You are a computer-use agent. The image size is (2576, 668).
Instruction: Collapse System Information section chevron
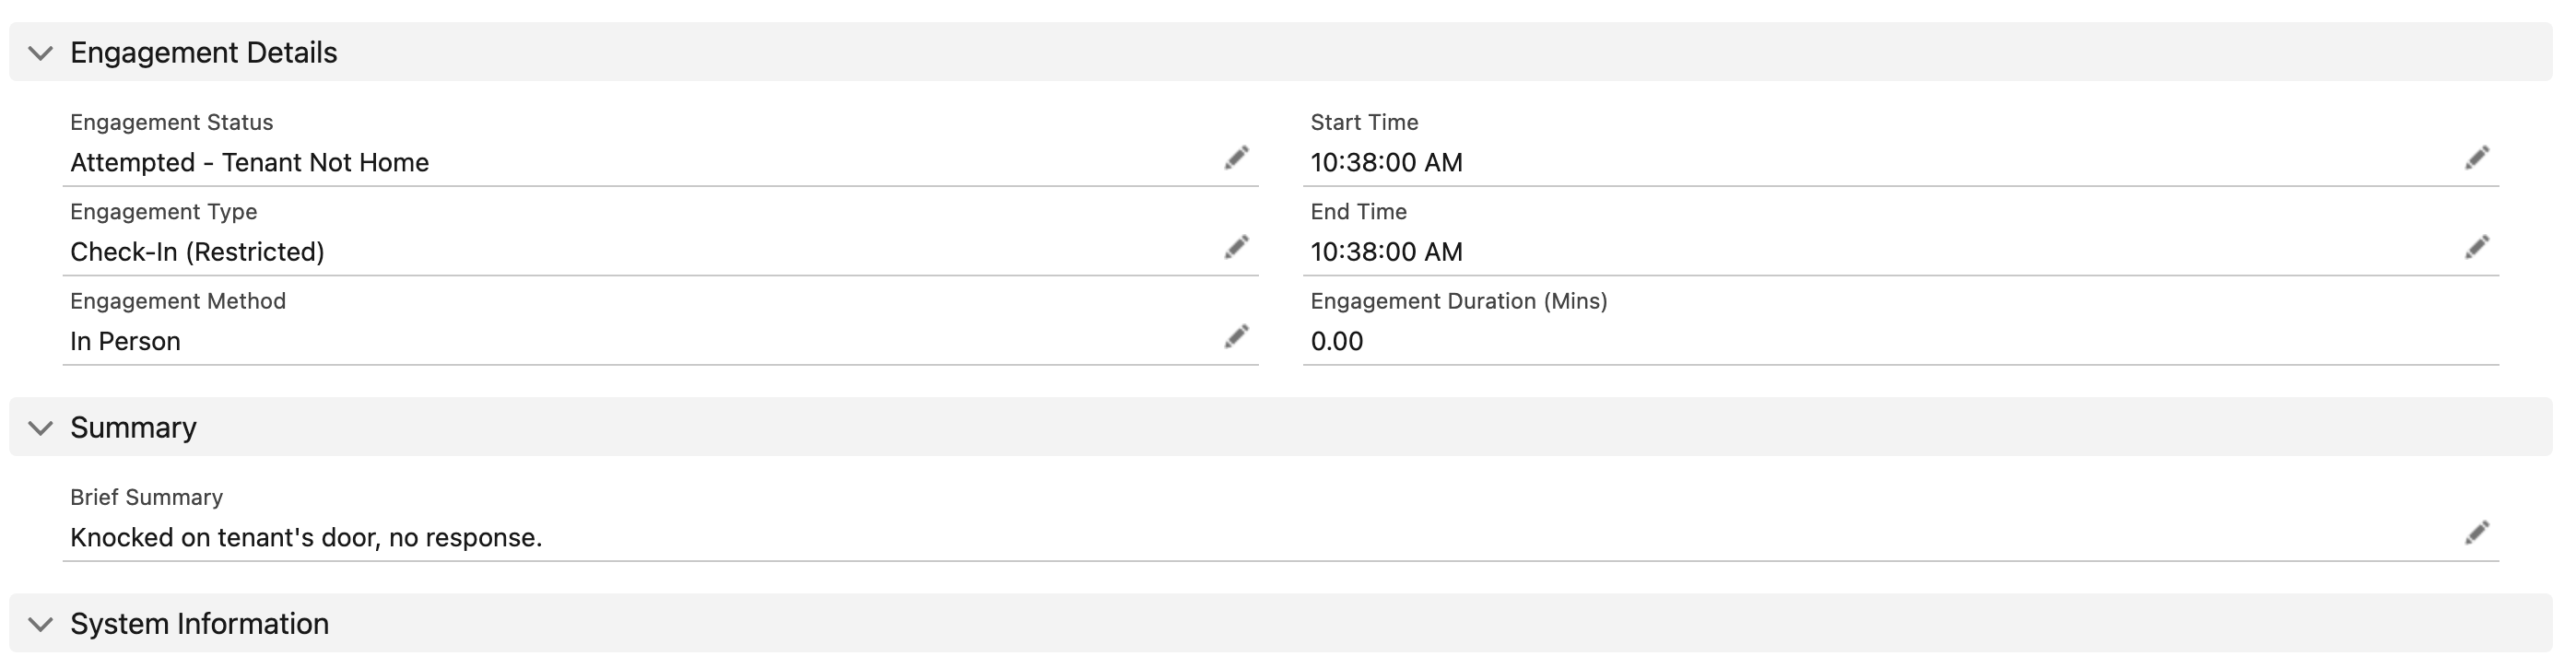[40, 624]
